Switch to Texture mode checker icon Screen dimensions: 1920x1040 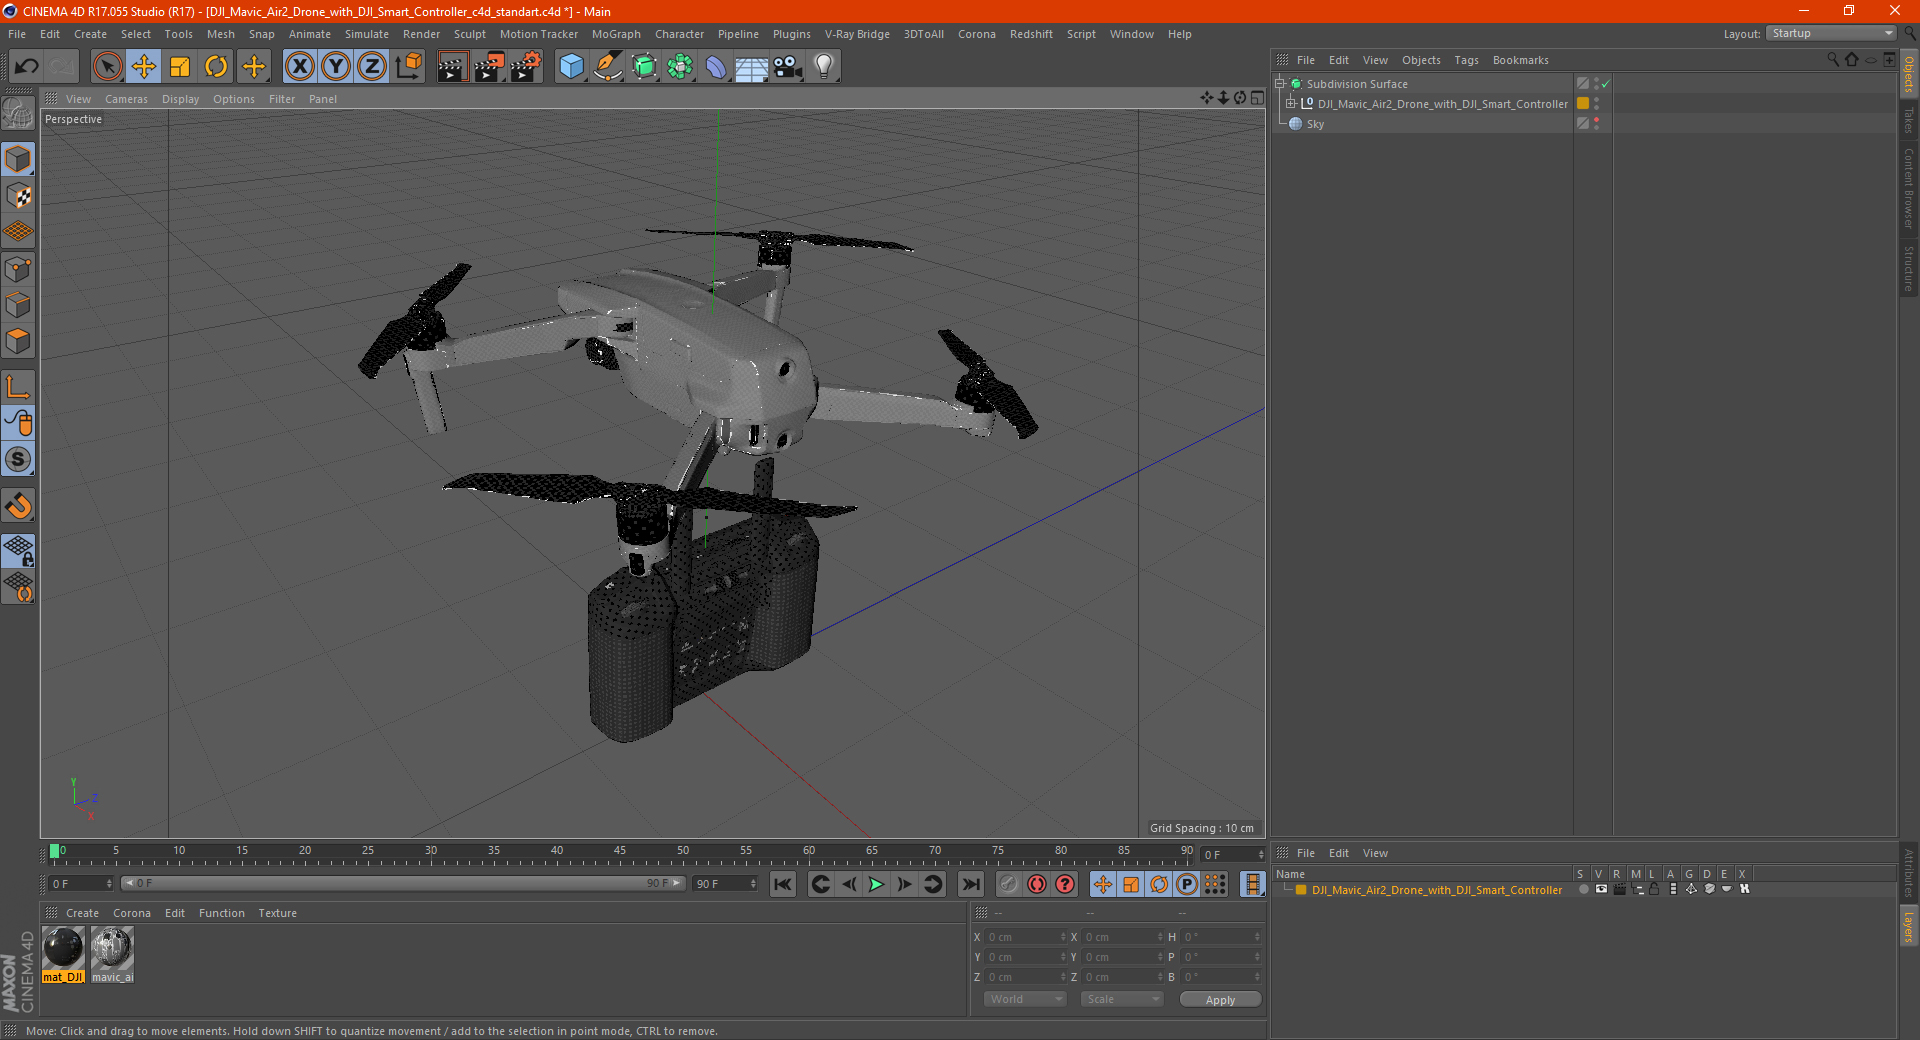pos(19,196)
